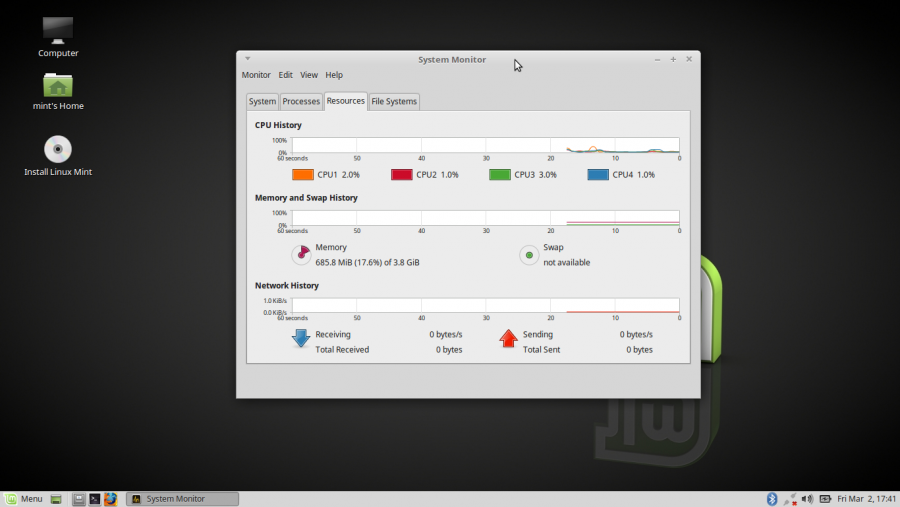Screen dimensions: 900x507
Task: Change CPU3 green color swatch
Action: point(500,175)
